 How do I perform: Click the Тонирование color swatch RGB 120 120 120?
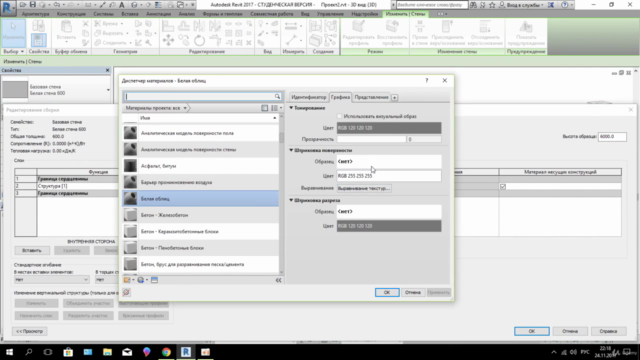point(389,128)
